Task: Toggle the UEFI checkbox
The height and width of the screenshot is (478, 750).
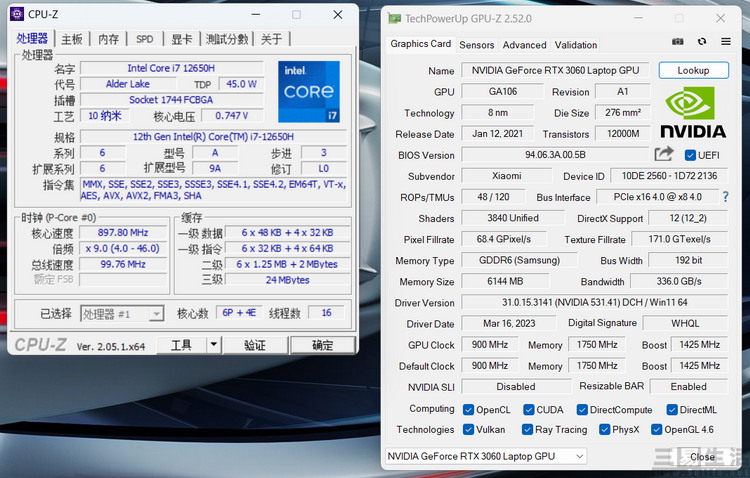Action: coord(690,155)
